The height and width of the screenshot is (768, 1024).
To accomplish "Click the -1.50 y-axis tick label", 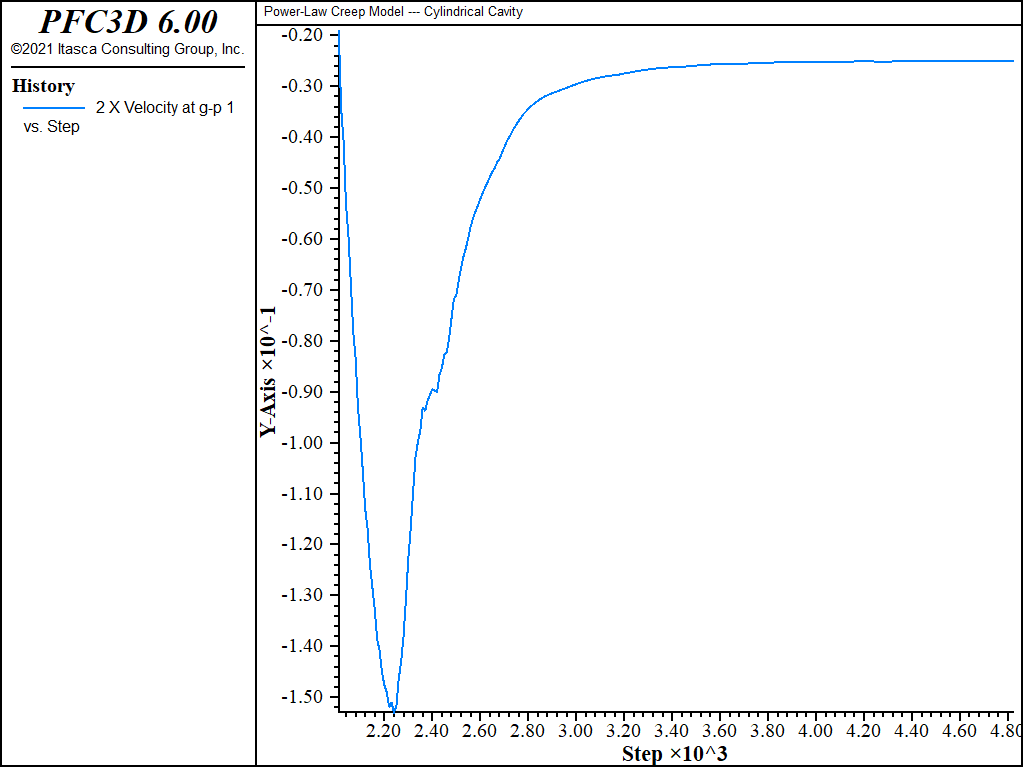I will coord(301,697).
